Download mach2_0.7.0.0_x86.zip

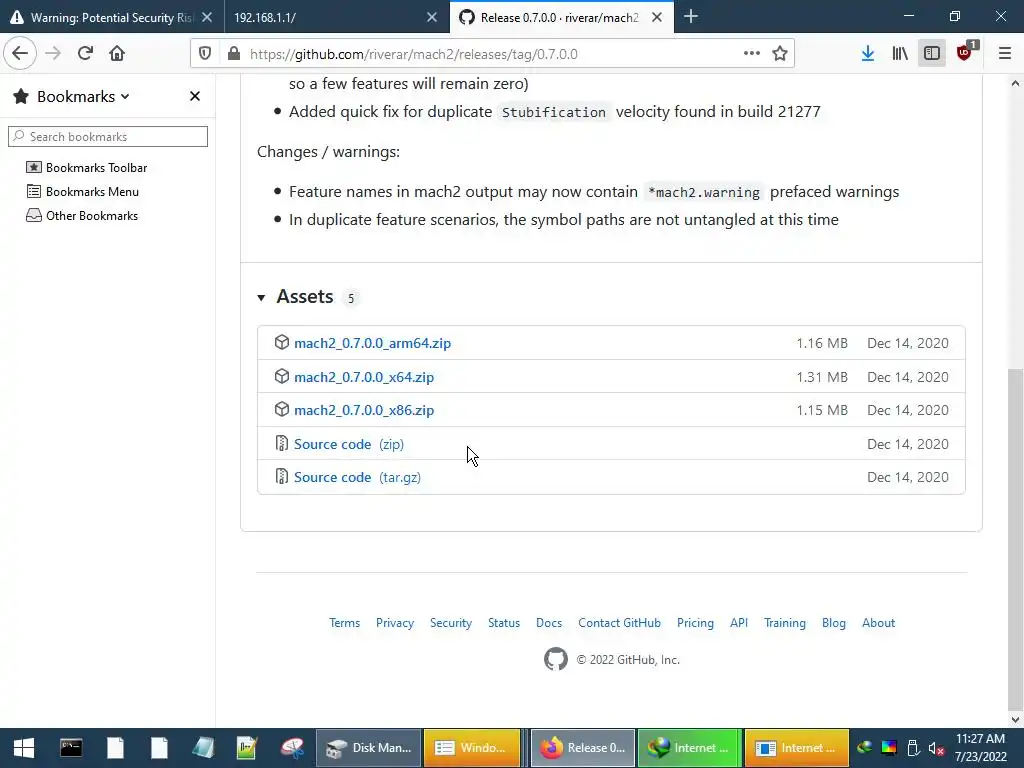364,411
